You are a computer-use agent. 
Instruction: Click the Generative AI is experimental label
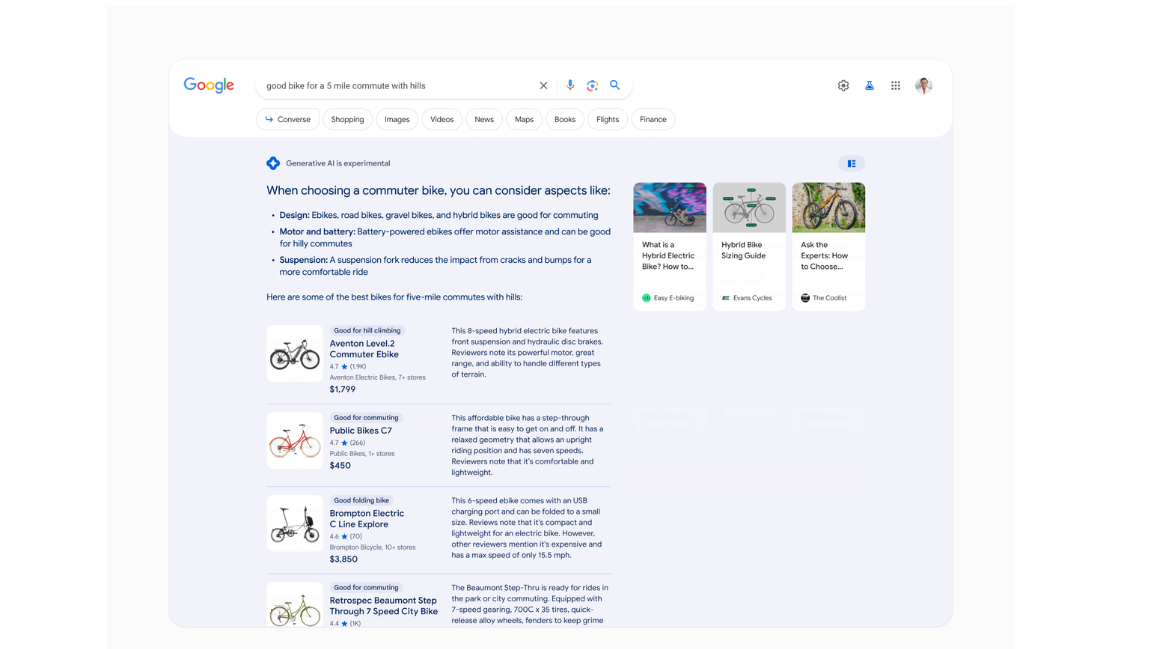(x=338, y=163)
